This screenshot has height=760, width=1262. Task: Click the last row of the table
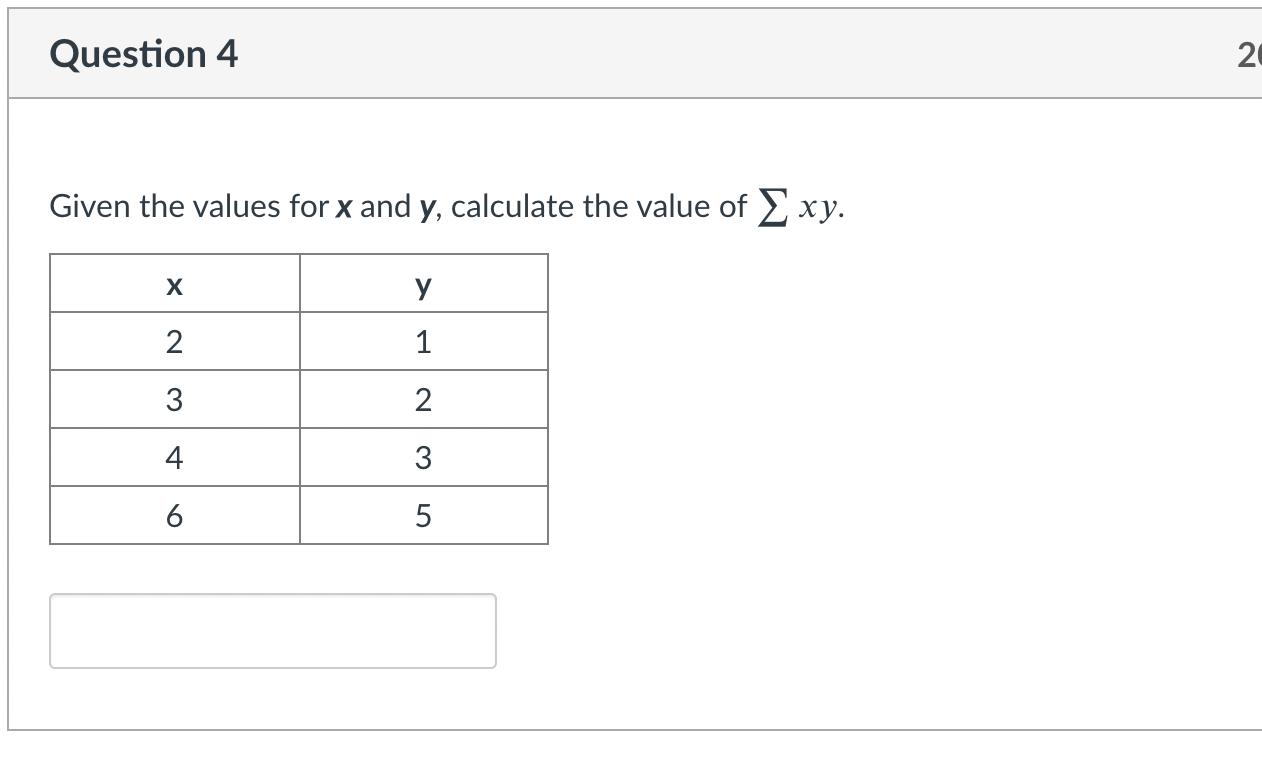click(x=300, y=515)
